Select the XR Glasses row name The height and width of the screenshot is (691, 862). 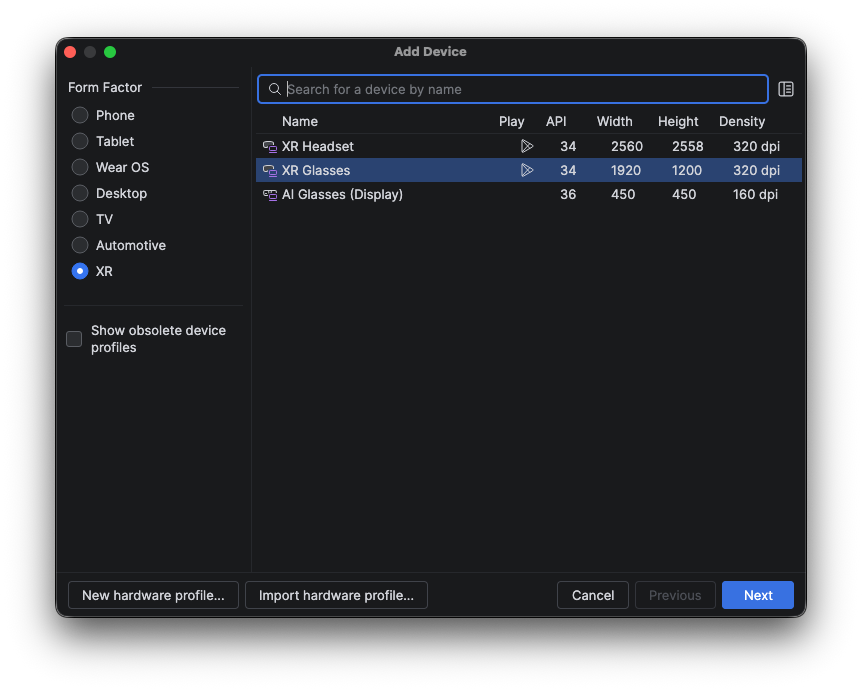click(316, 170)
